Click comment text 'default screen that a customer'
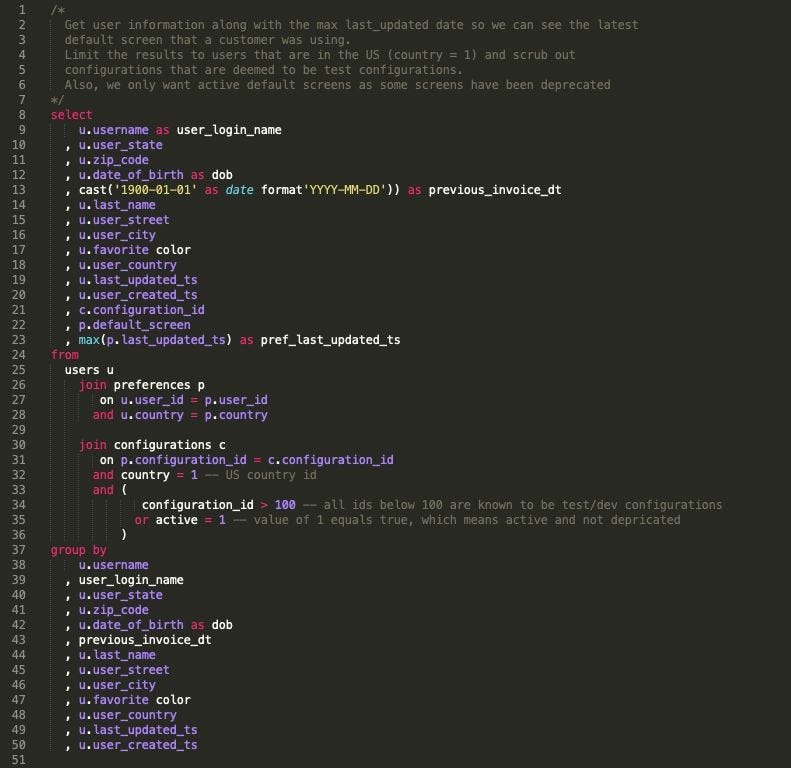 [x=166, y=40]
